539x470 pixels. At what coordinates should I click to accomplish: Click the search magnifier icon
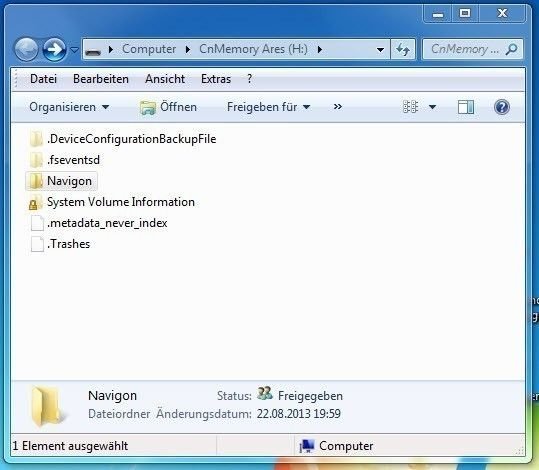[x=512, y=50]
